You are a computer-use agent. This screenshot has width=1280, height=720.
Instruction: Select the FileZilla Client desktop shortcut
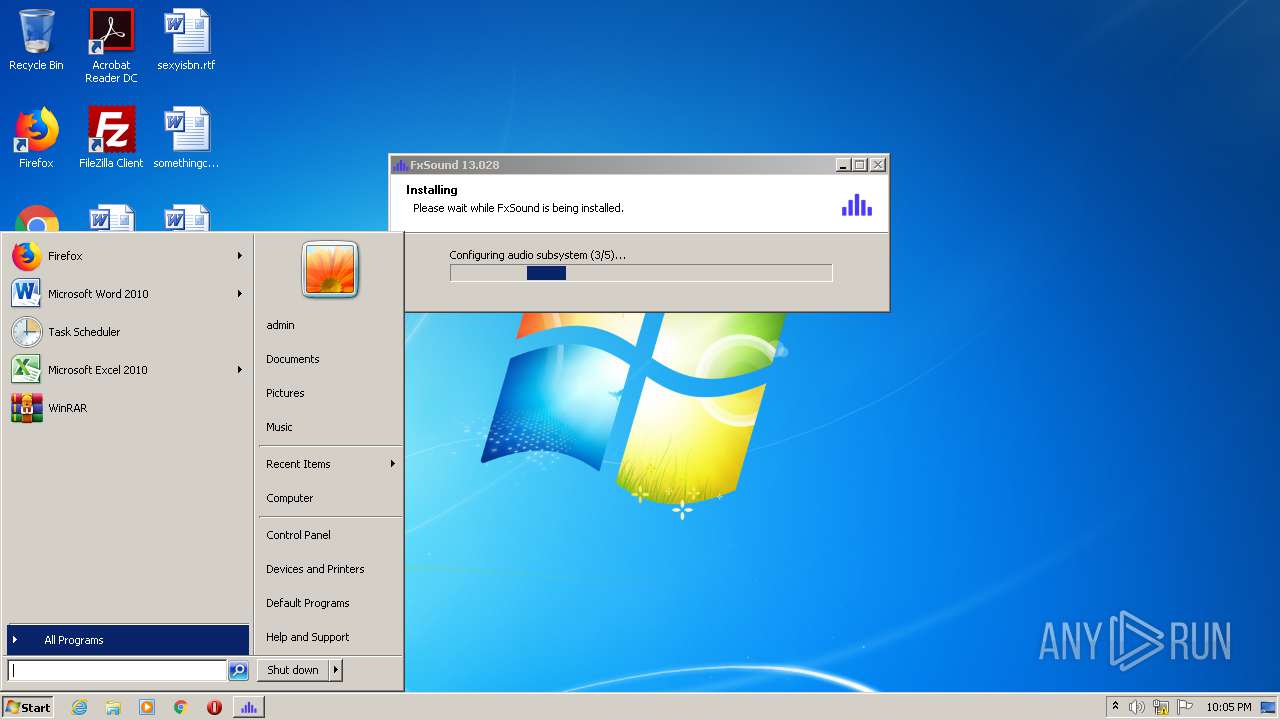tap(111, 138)
